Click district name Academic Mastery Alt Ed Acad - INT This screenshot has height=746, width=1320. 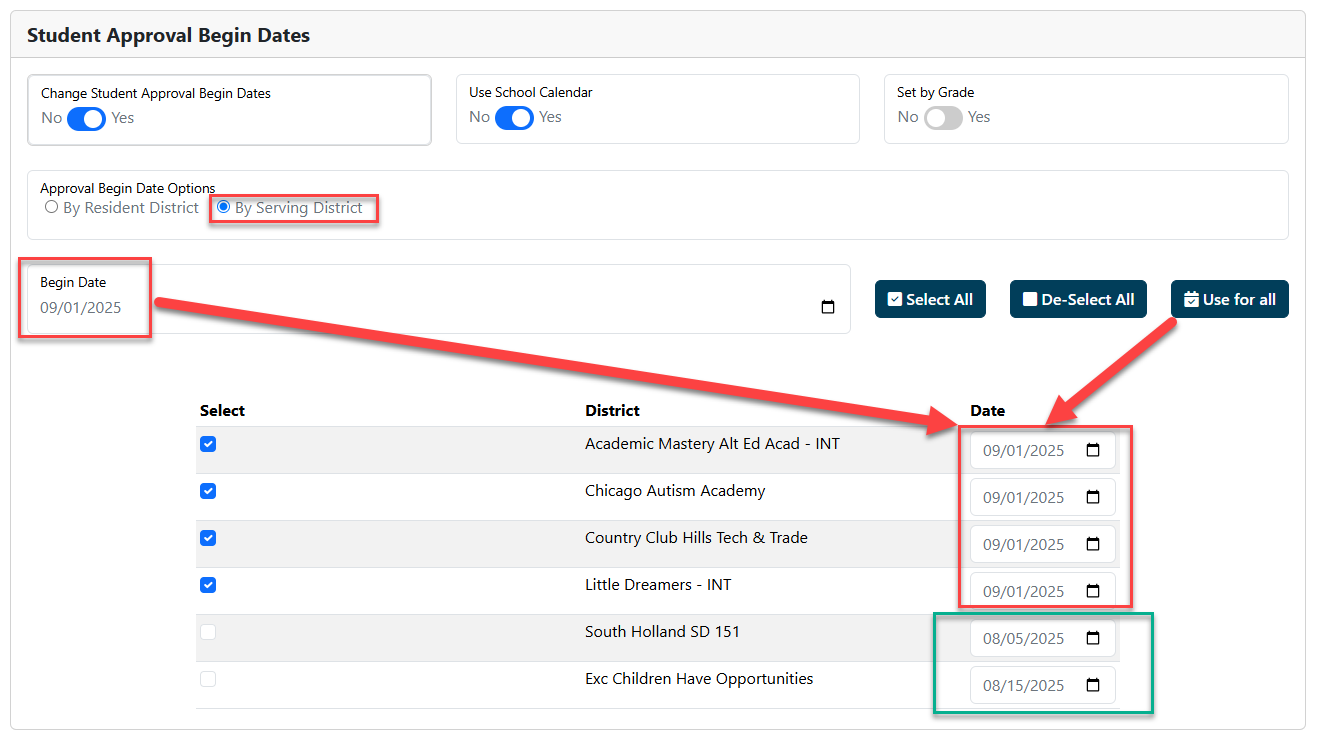pos(712,444)
